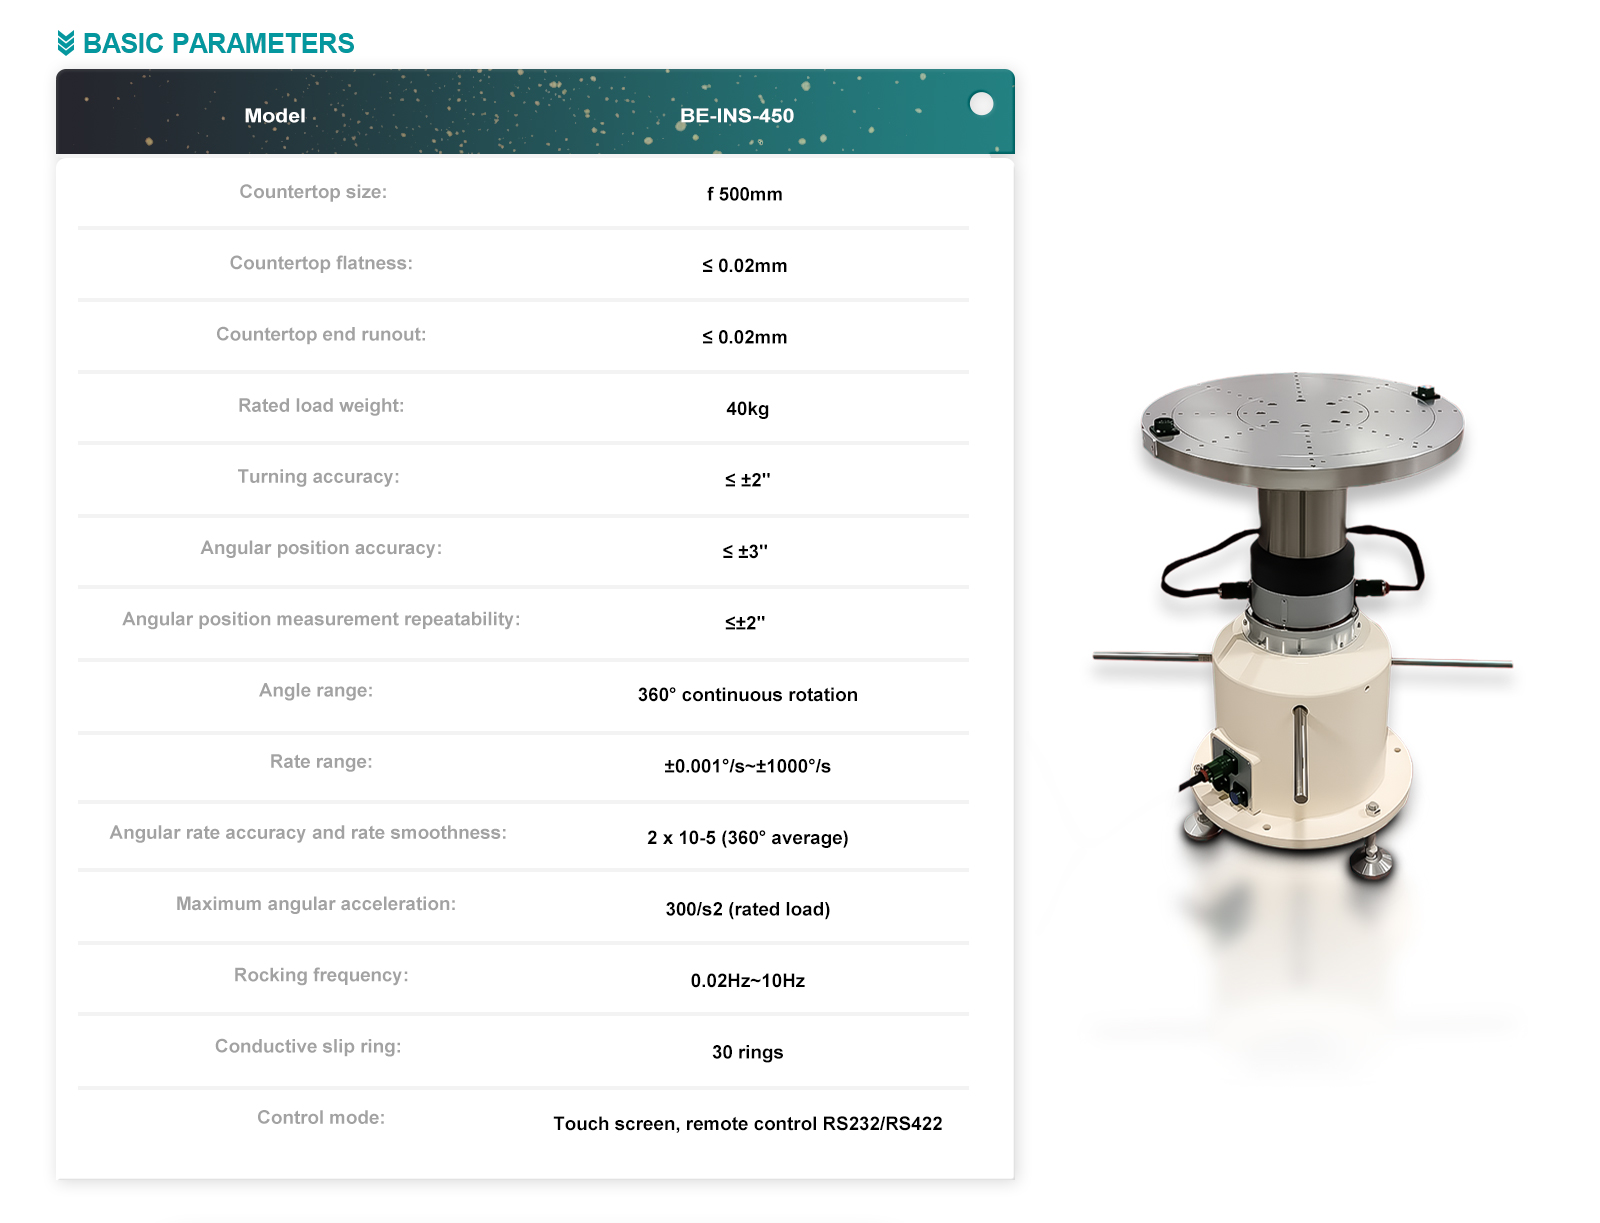
Task: Select the 40kg rated load value
Action: [747, 409]
